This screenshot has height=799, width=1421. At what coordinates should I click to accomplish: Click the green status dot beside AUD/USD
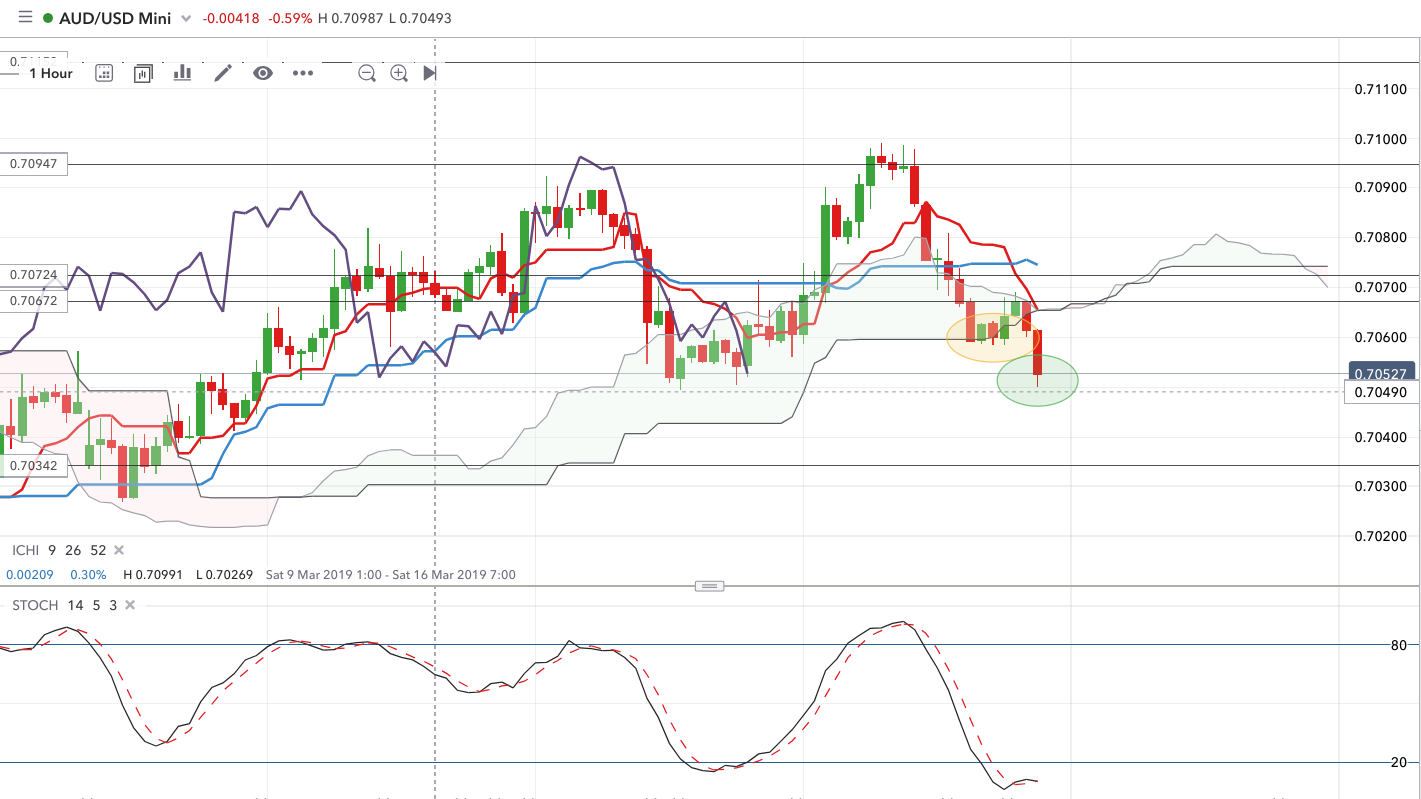coord(48,19)
